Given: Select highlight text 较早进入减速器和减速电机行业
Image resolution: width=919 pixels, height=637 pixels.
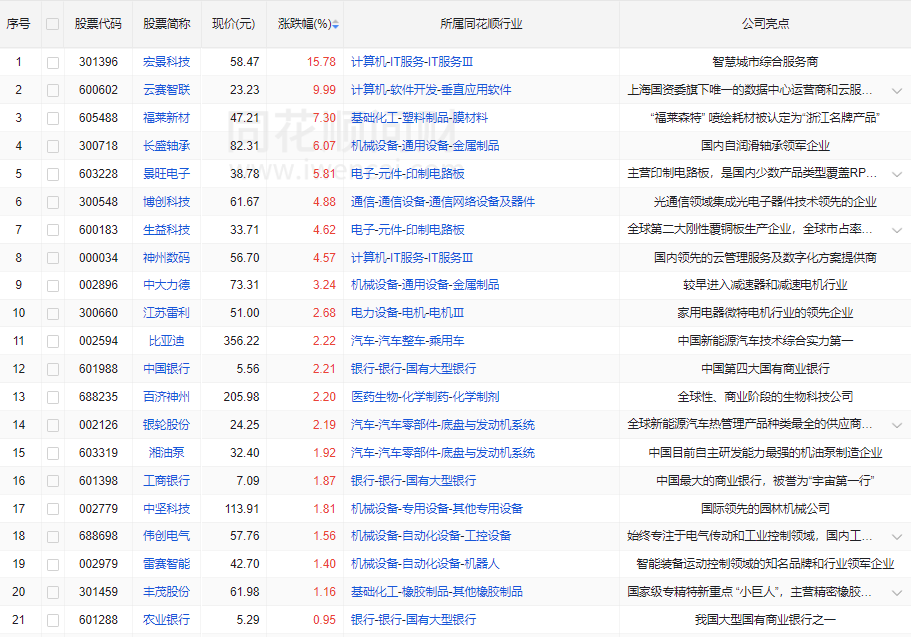Looking at the screenshot, I should click(765, 285).
